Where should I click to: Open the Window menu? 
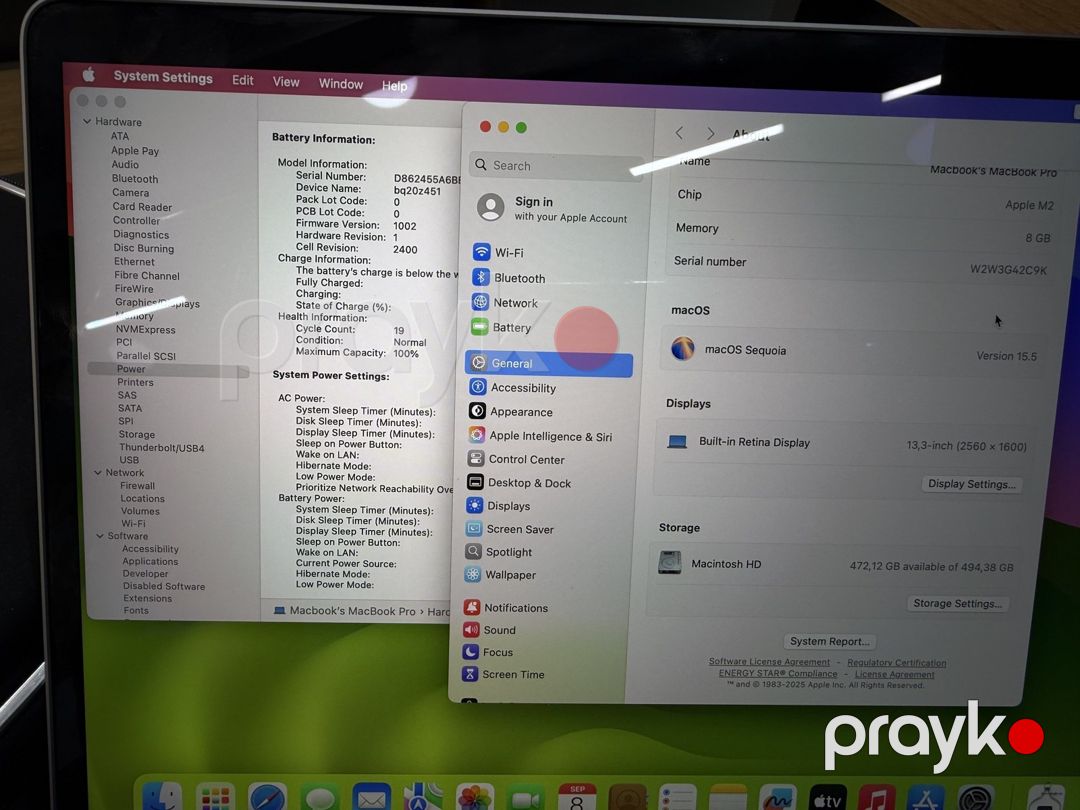(340, 84)
